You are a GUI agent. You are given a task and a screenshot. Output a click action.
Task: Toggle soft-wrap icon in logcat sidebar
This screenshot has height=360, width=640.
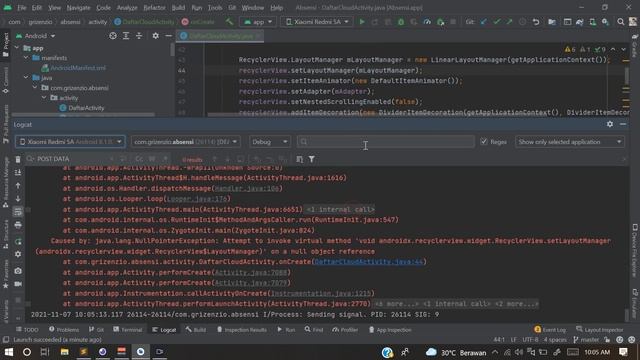tap(18, 211)
